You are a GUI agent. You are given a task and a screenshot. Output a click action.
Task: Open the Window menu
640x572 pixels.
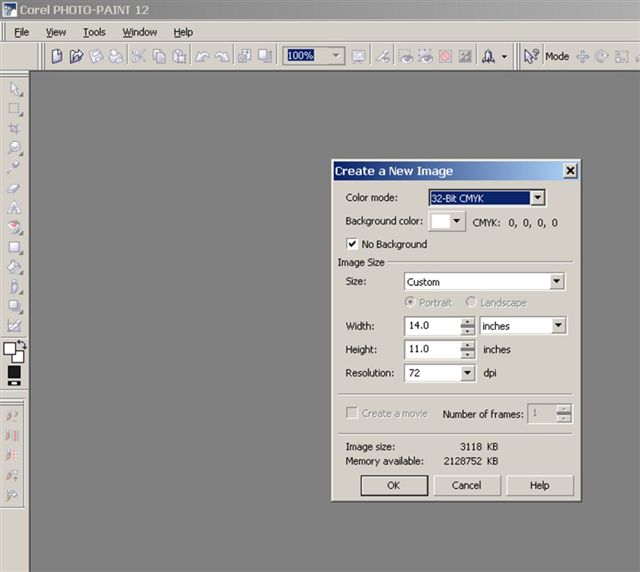click(x=140, y=32)
